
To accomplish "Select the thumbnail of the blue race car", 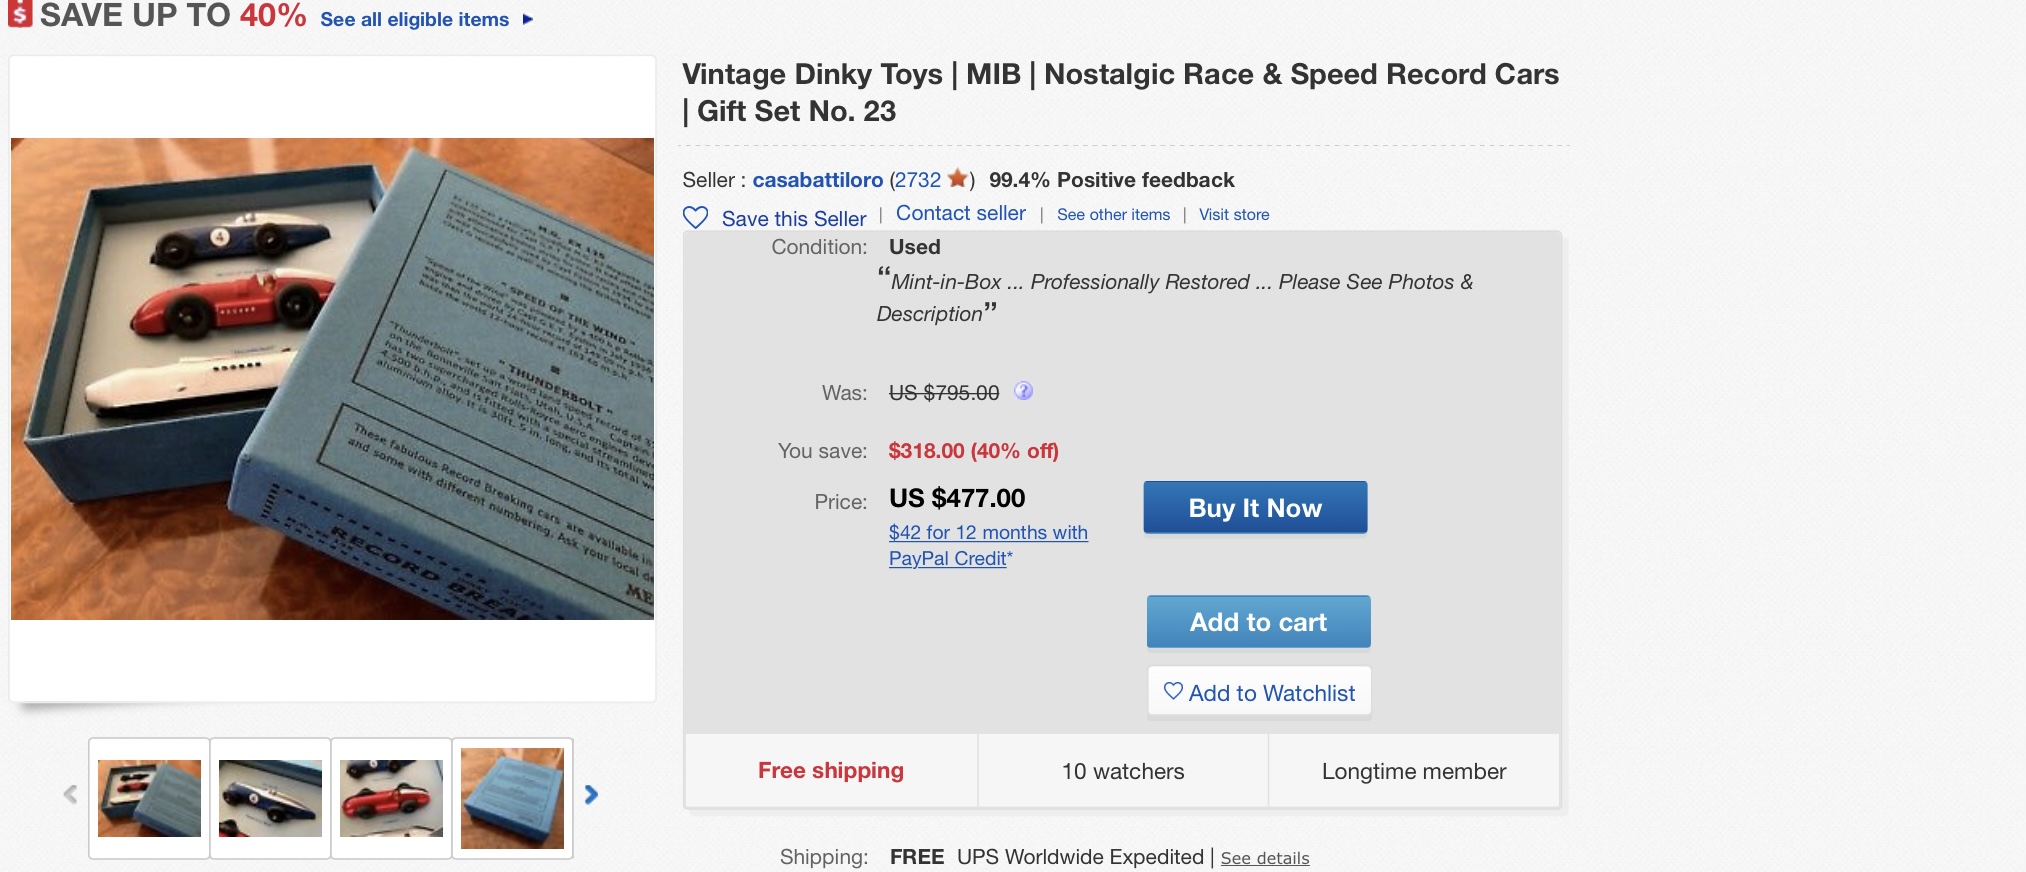I will point(270,798).
